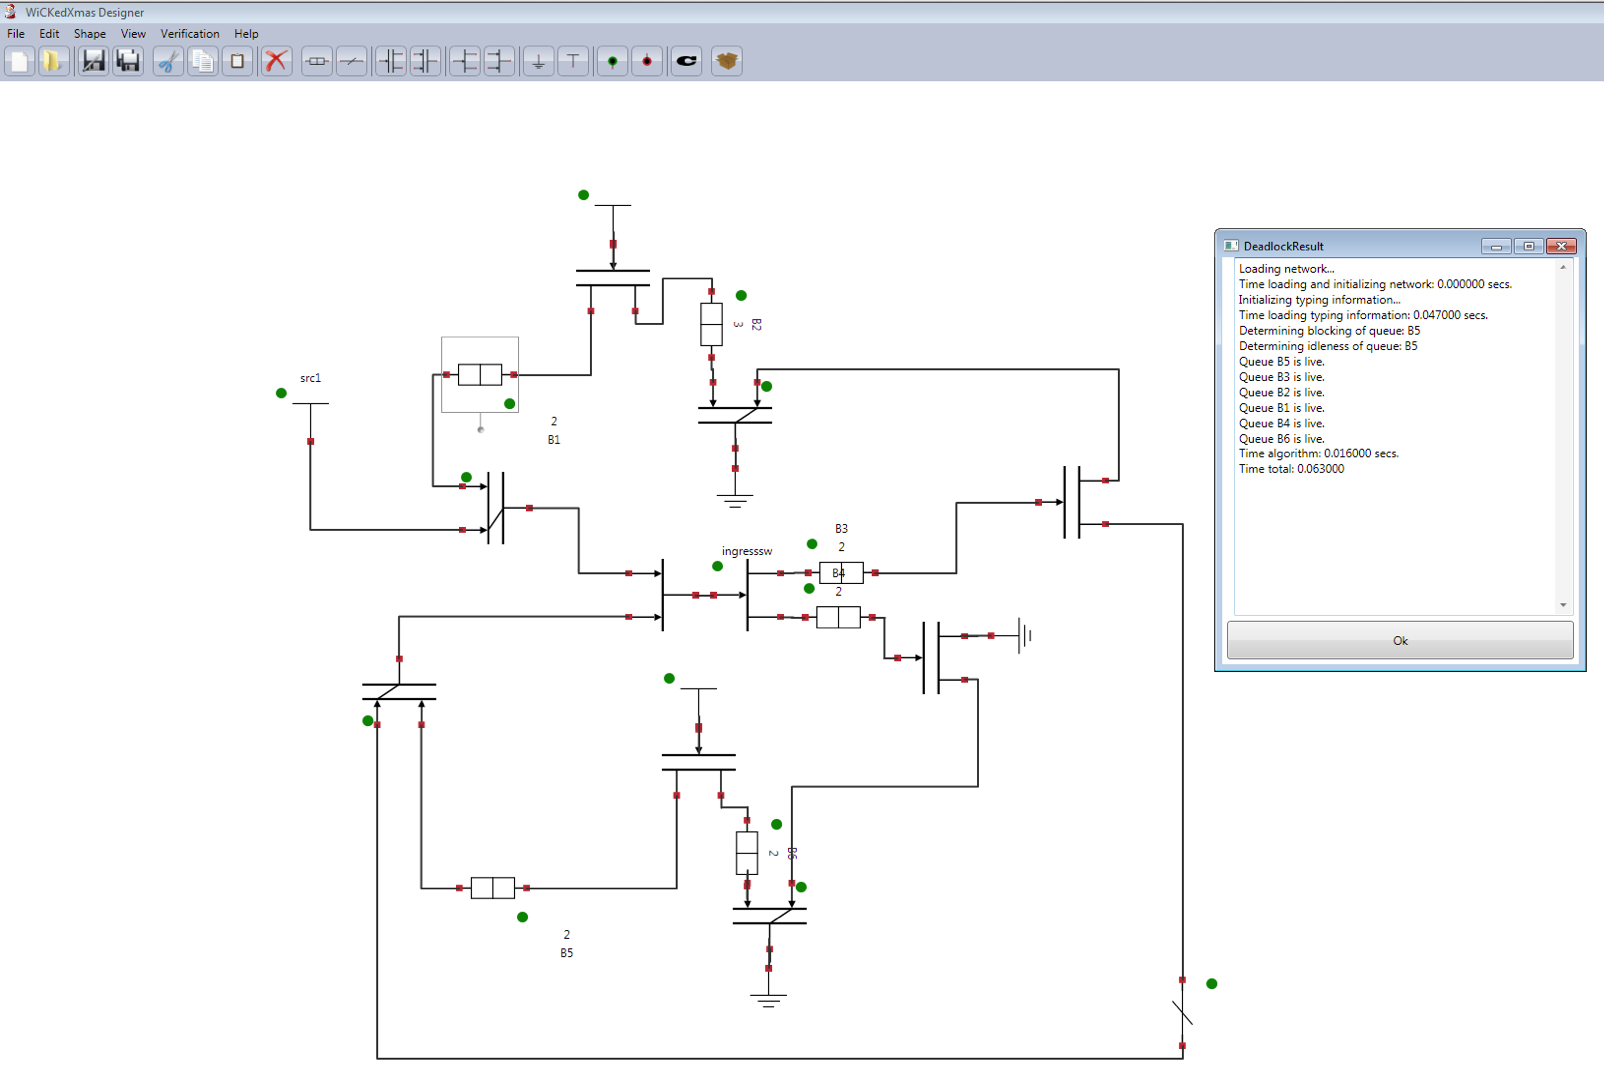Screen dimensions: 1604x1082
Task: Select the queue shape tool in toolbar
Action: [x=316, y=61]
